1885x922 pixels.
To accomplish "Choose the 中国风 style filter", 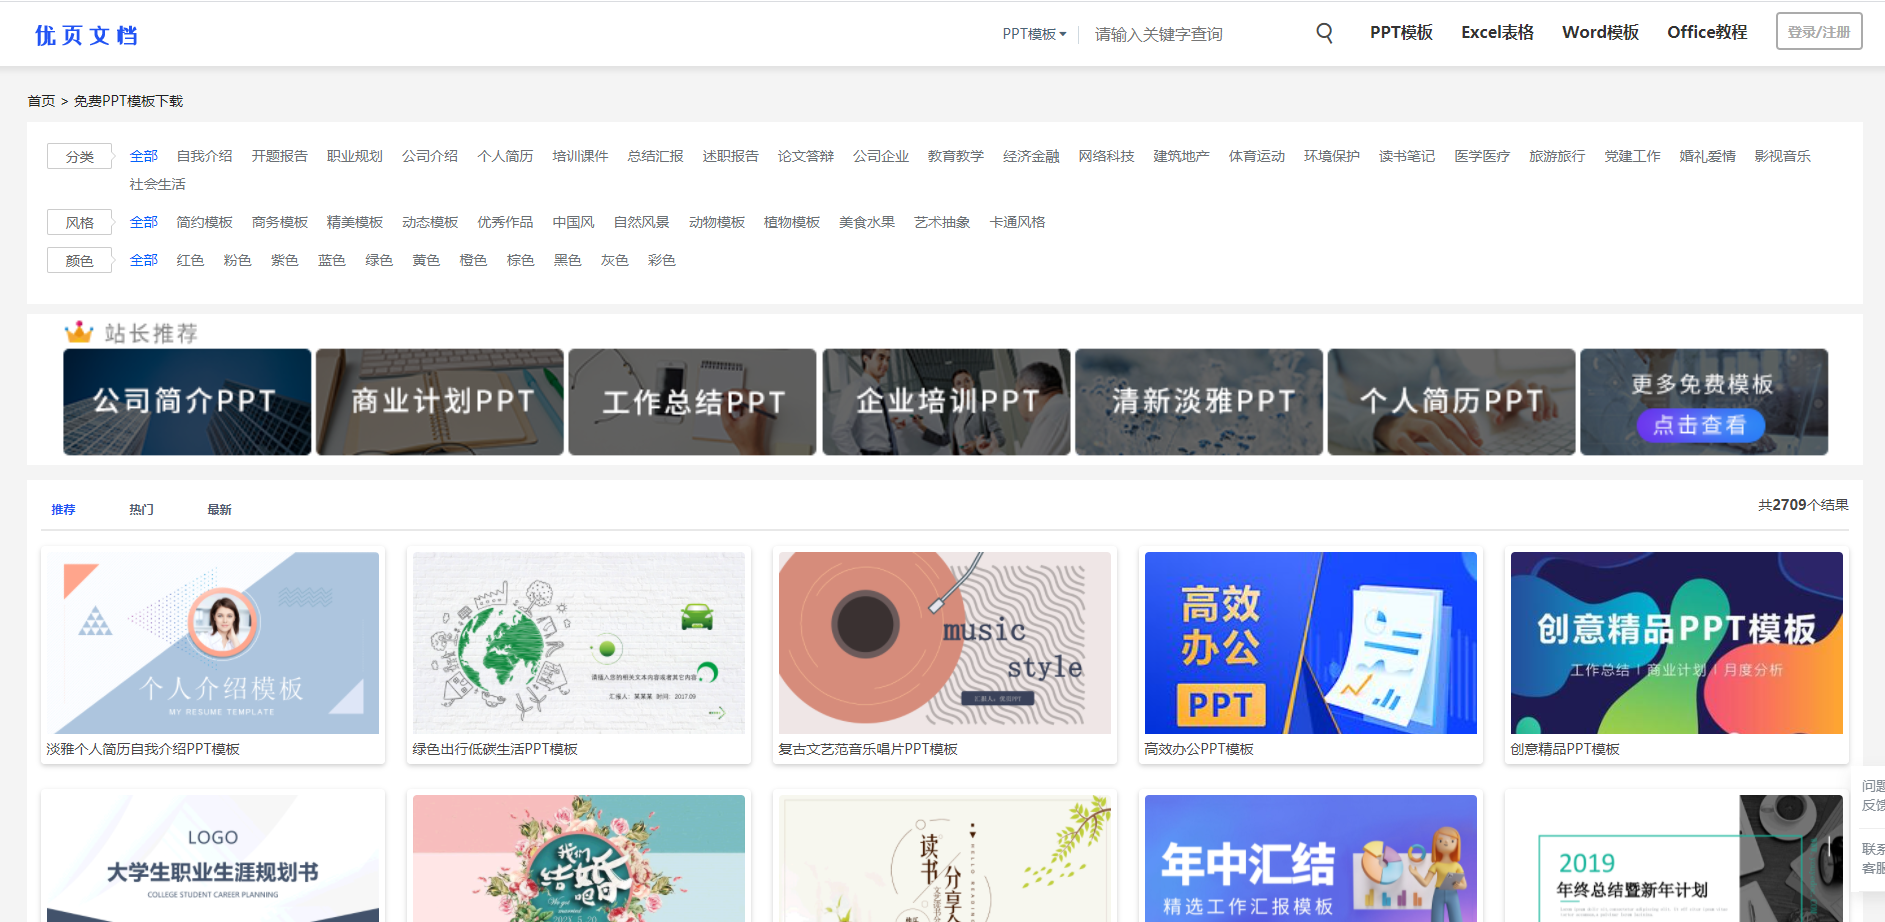I will pos(573,222).
